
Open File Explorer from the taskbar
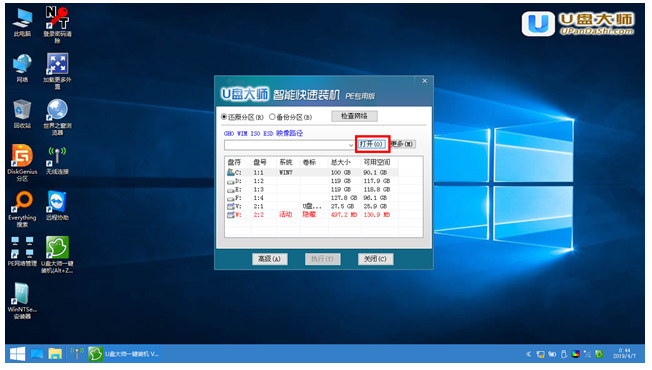(55, 354)
